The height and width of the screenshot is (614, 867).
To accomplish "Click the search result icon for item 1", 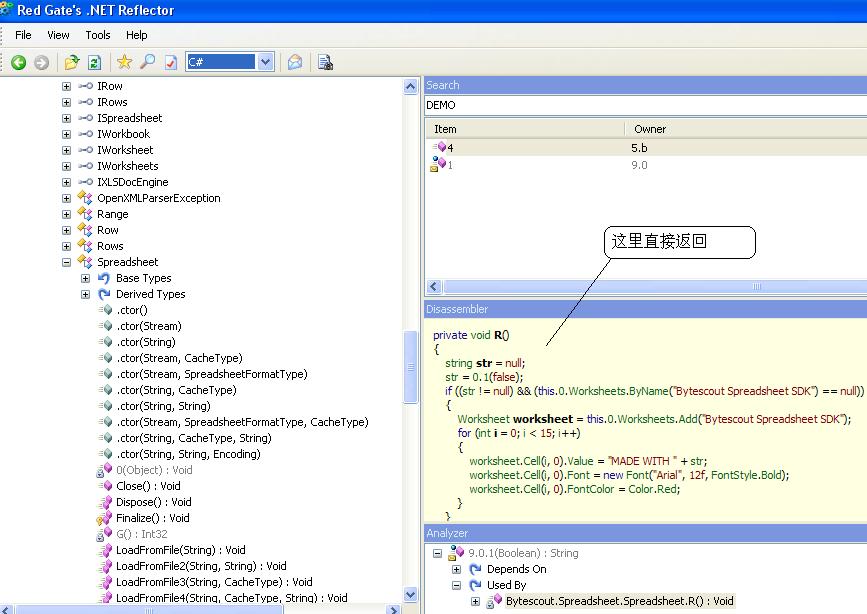I will 438,164.
